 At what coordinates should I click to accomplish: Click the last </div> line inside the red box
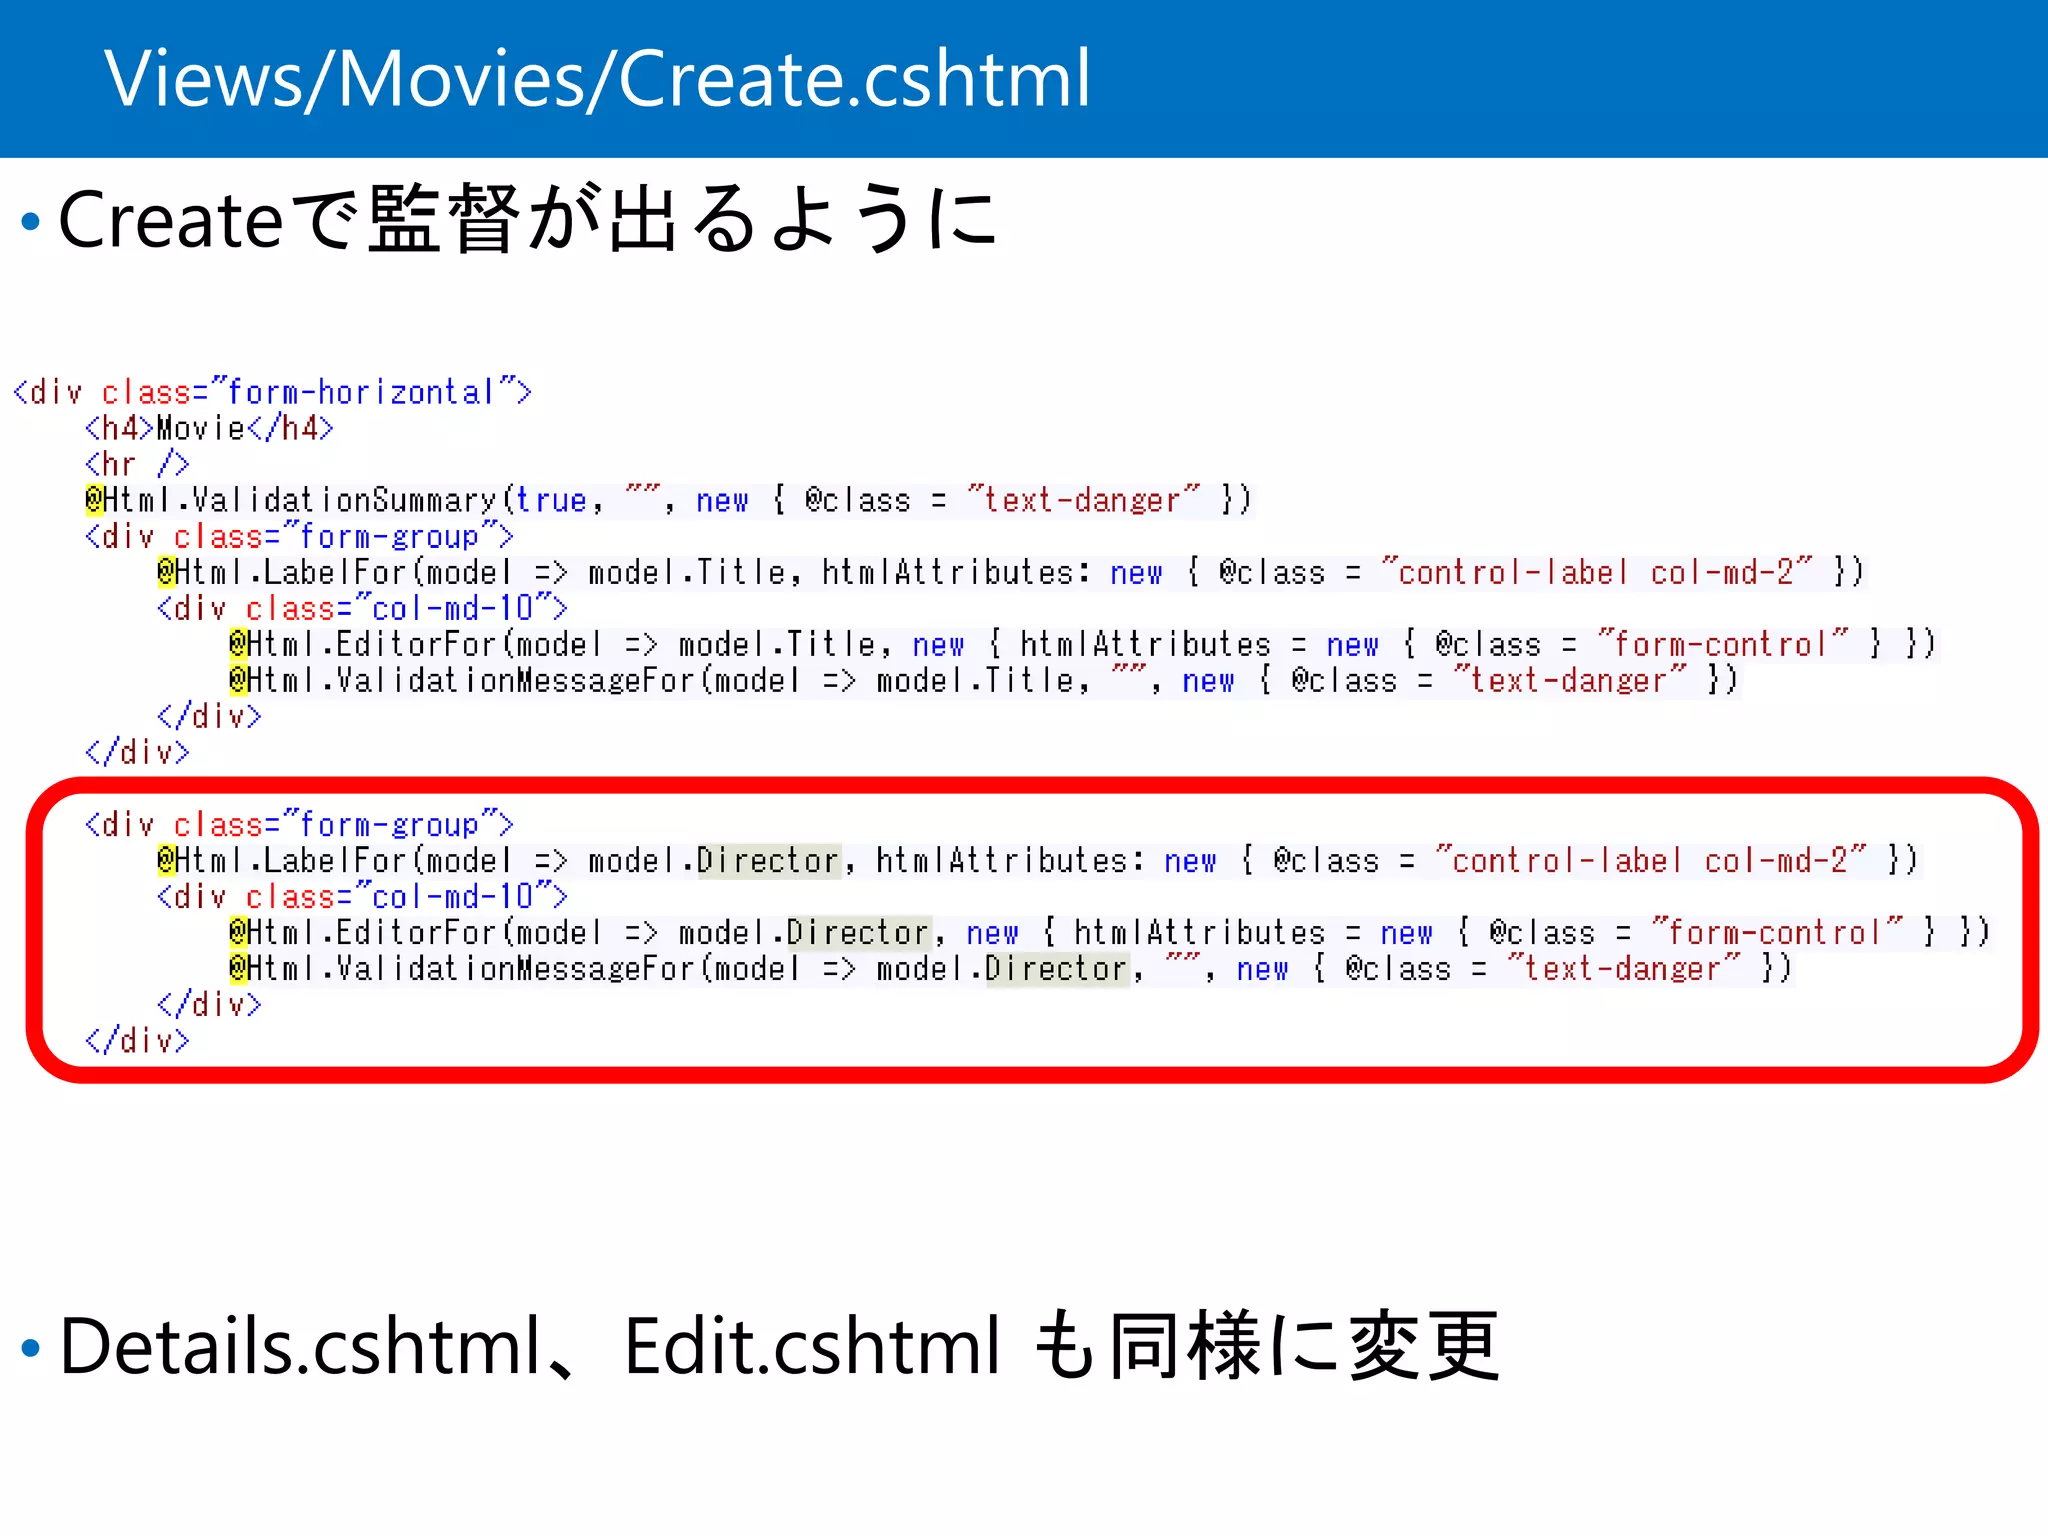pos(137,1040)
